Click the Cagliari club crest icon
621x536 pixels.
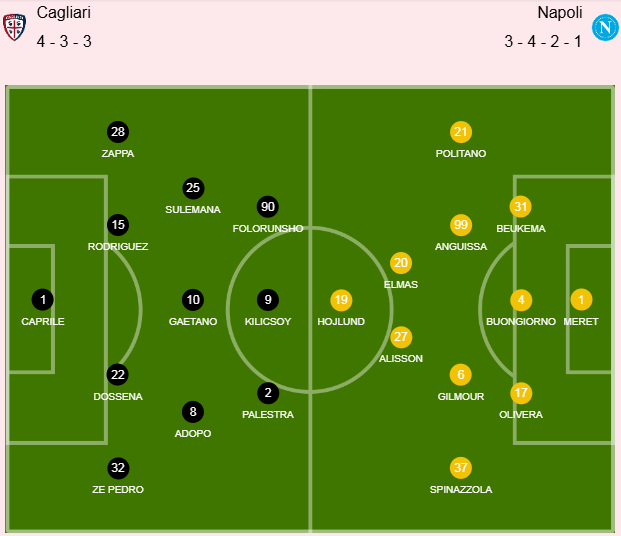pyautogui.click(x=14, y=27)
